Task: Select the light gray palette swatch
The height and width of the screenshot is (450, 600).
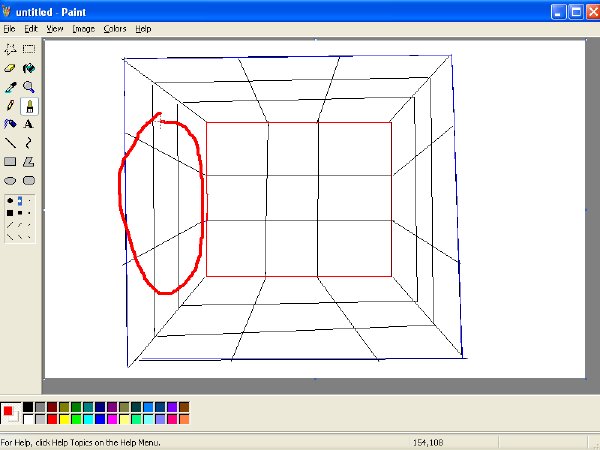Action: tap(40, 419)
